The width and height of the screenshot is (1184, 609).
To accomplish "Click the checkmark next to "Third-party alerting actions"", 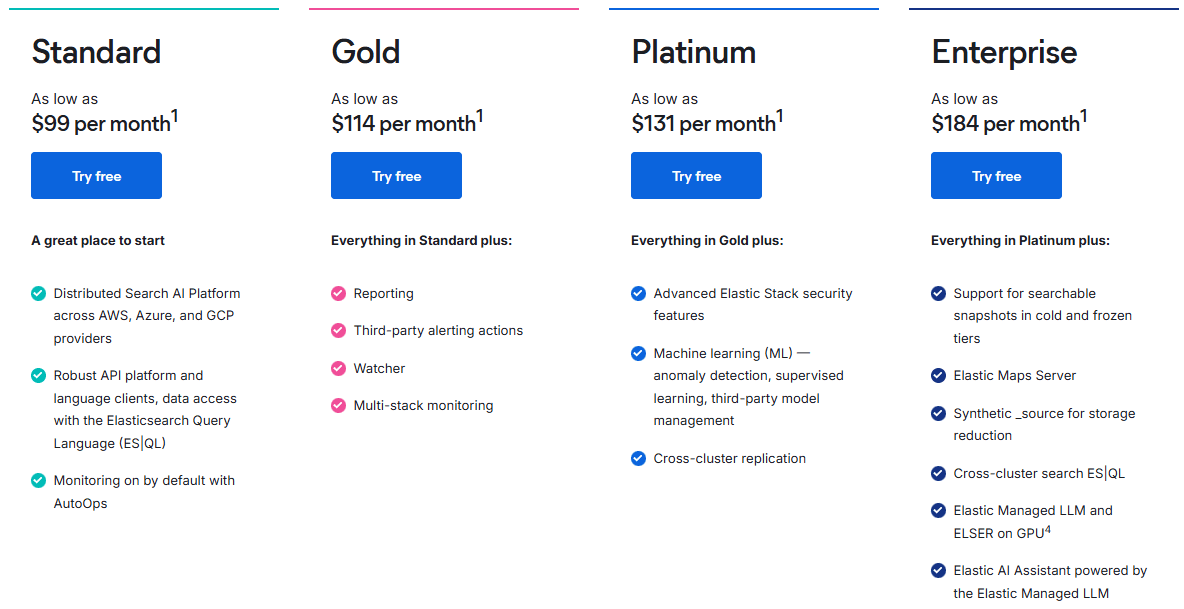I will pyautogui.click(x=337, y=330).
